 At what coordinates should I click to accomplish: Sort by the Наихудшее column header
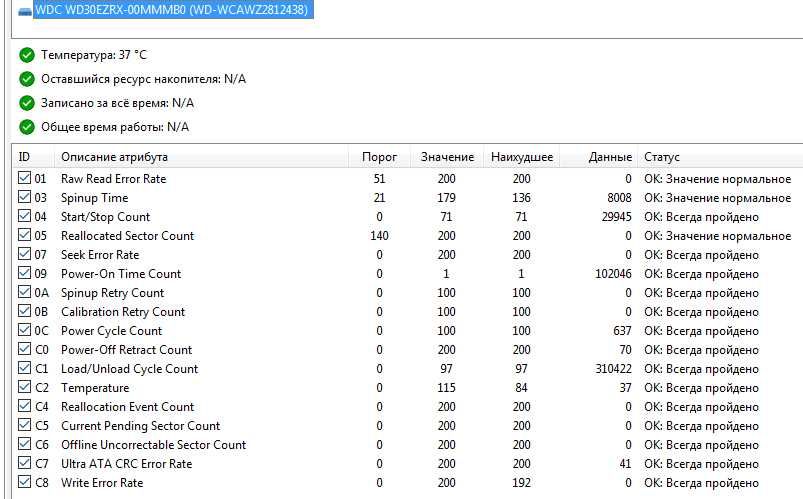522,157
